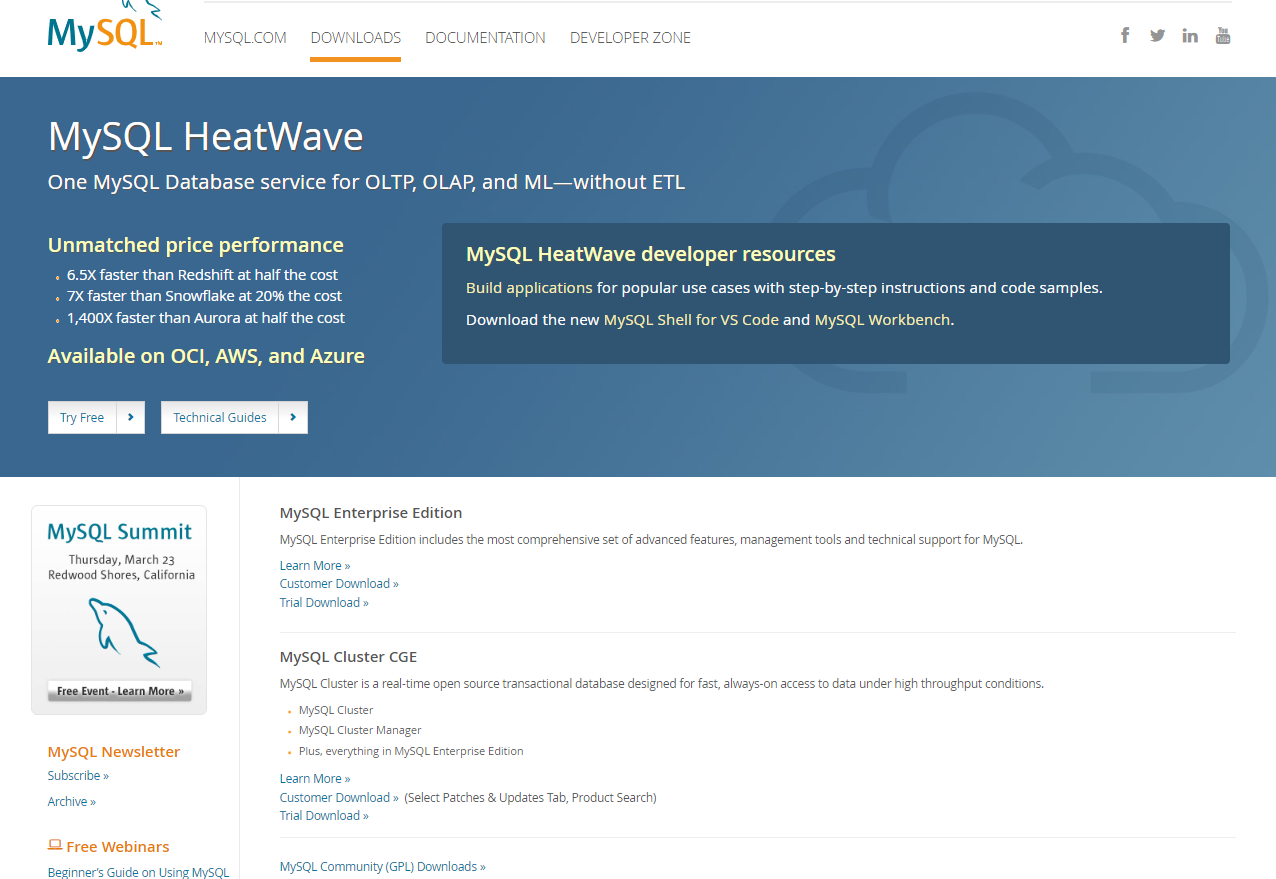Open the MySQL Facebook page icon

[1125, 36]
